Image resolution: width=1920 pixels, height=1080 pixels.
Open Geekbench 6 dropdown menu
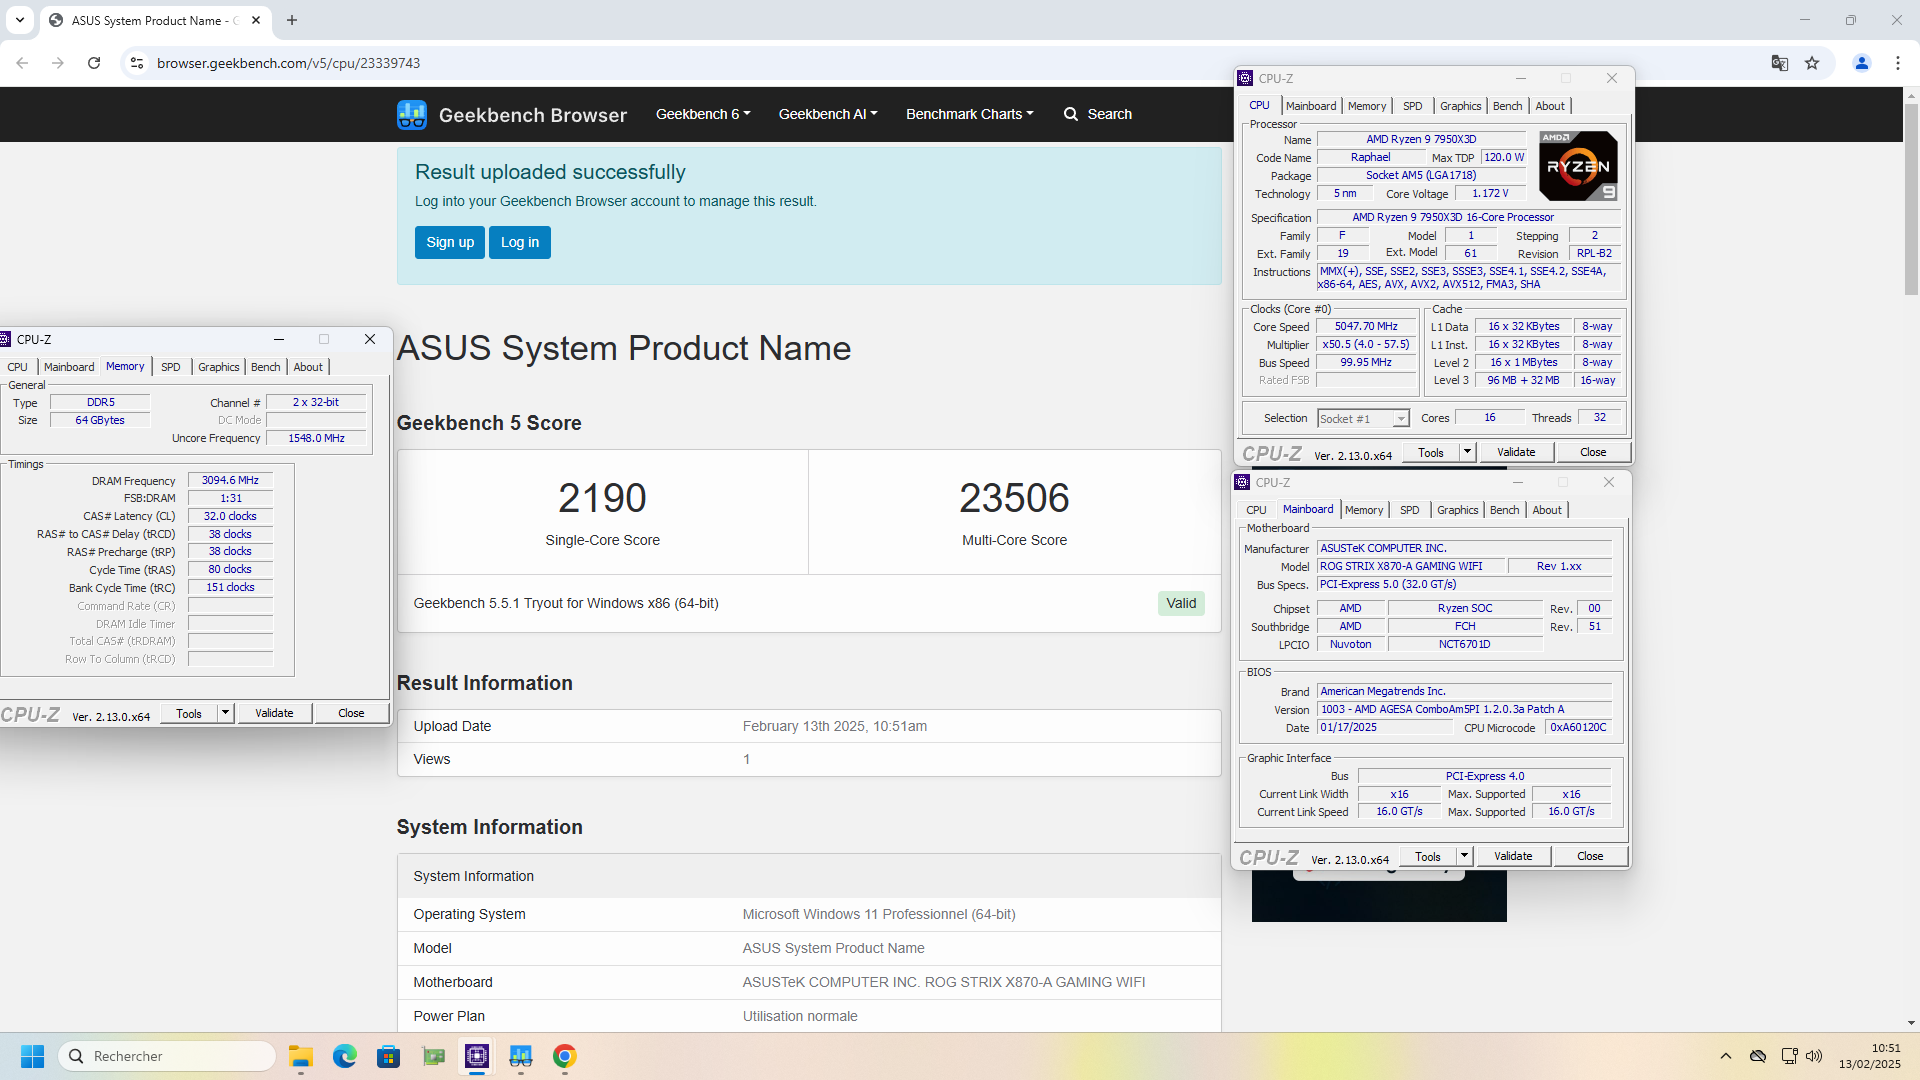coord(703,114)
